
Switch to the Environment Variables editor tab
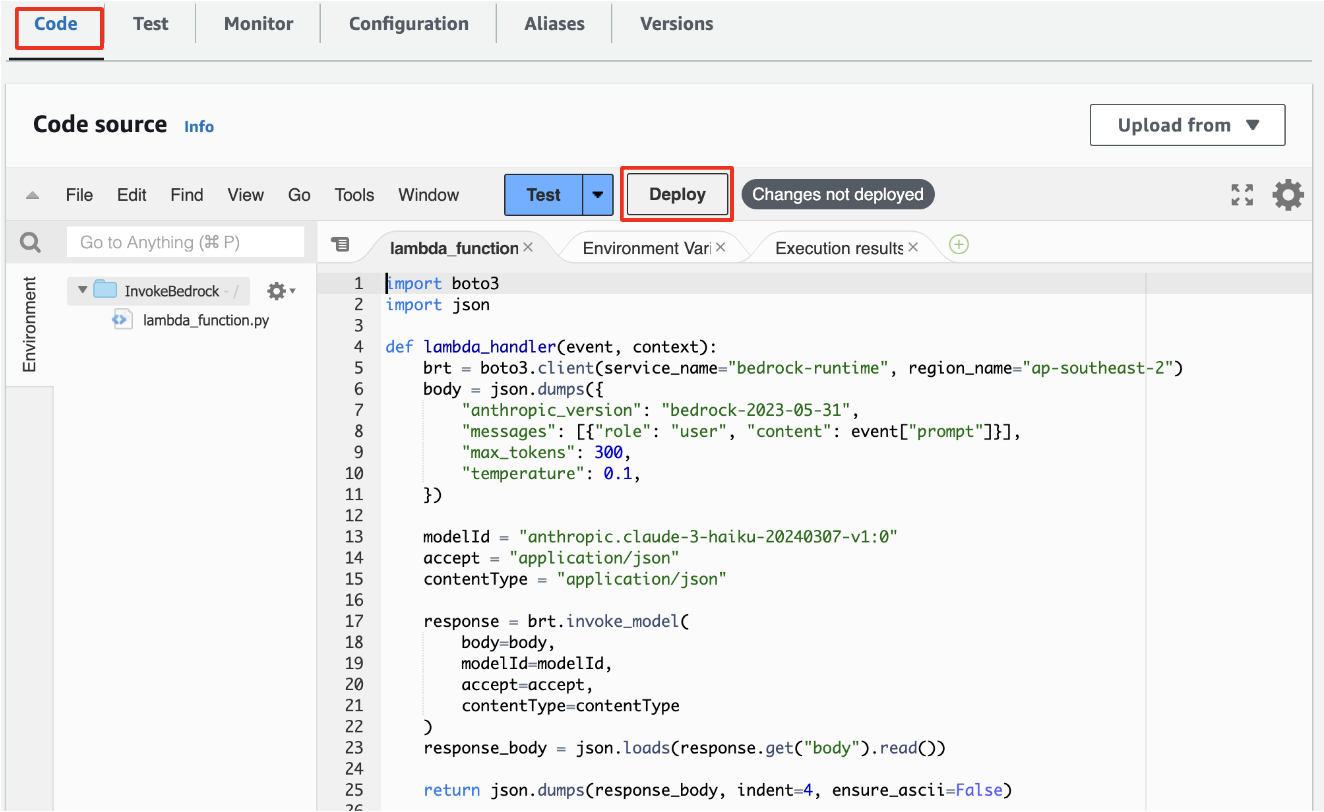pos(645,246)
